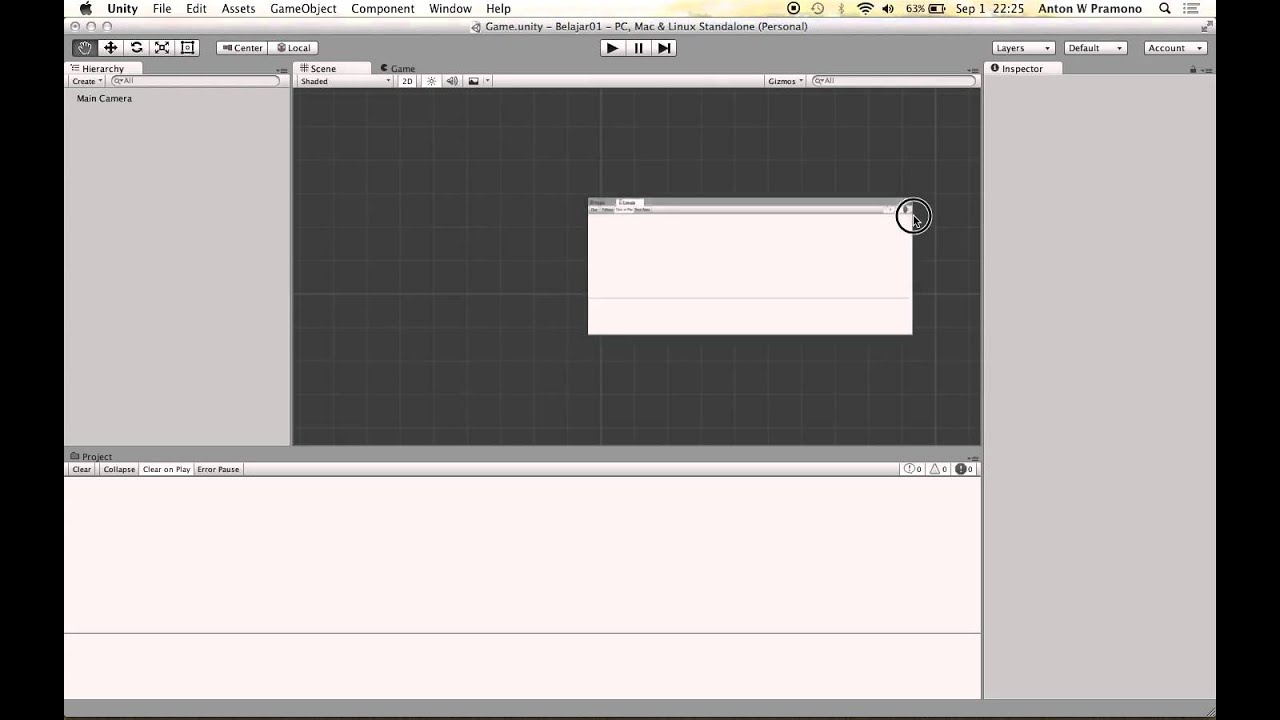Open the Component menu
Screen dimensions: 1280x720
[x=383, y=9]
